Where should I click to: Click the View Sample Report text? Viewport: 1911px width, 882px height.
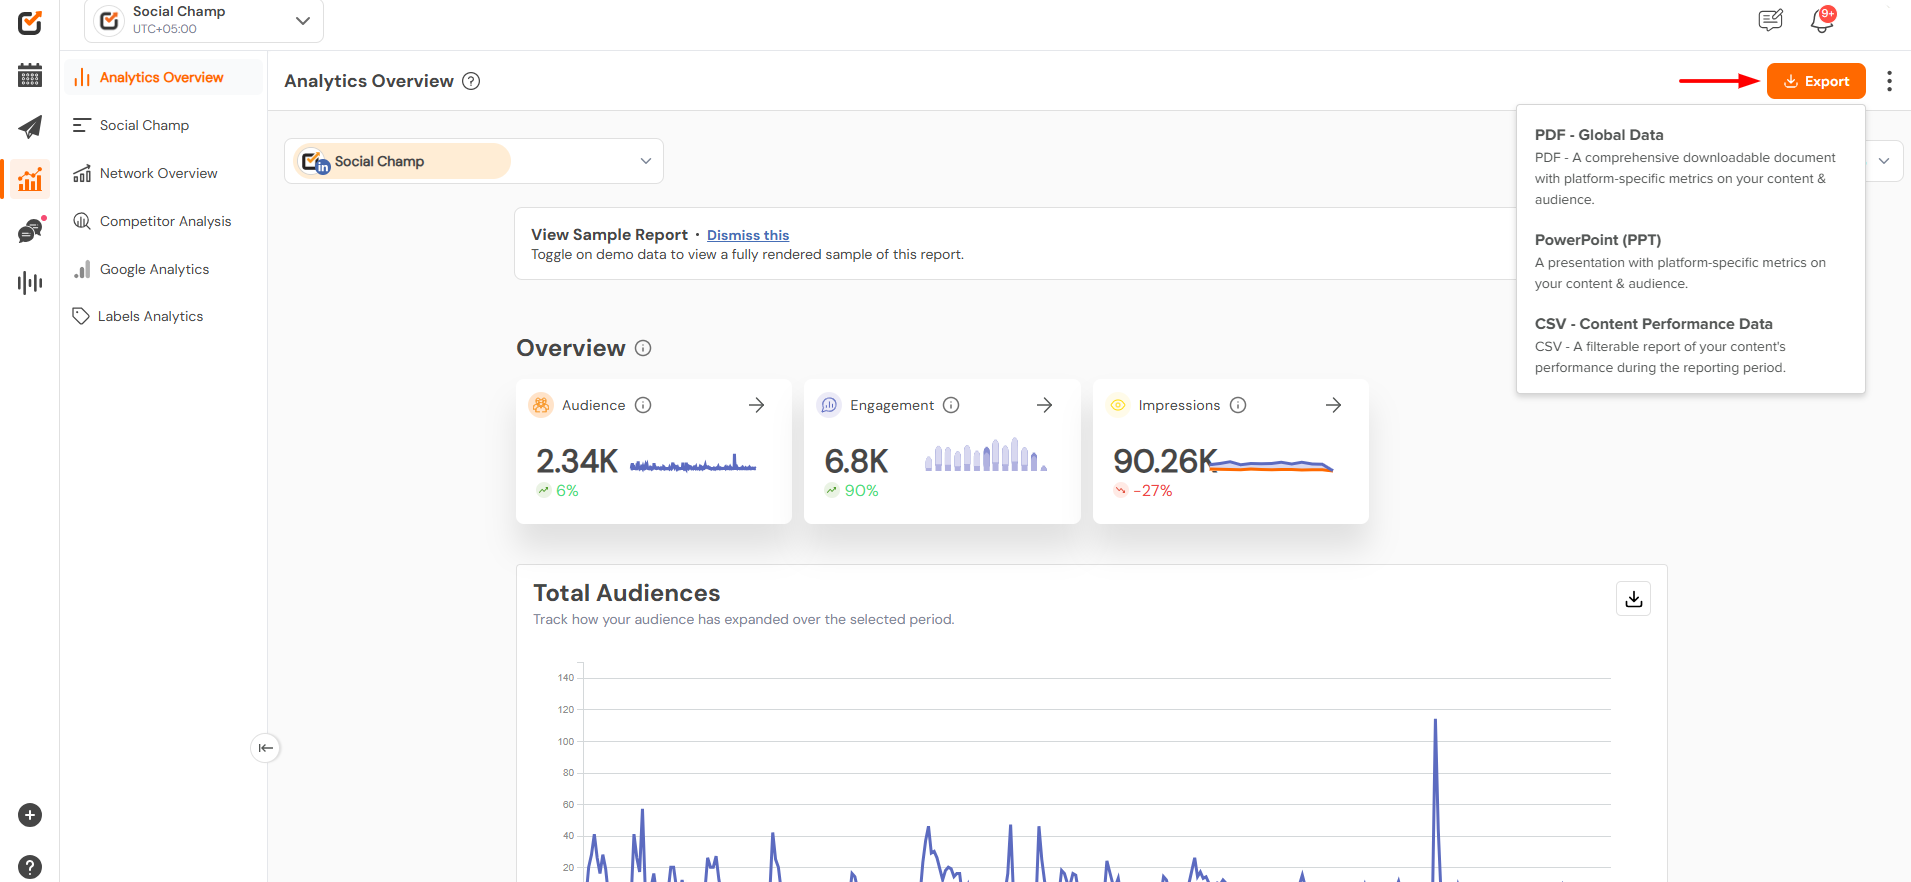point(610,235)
